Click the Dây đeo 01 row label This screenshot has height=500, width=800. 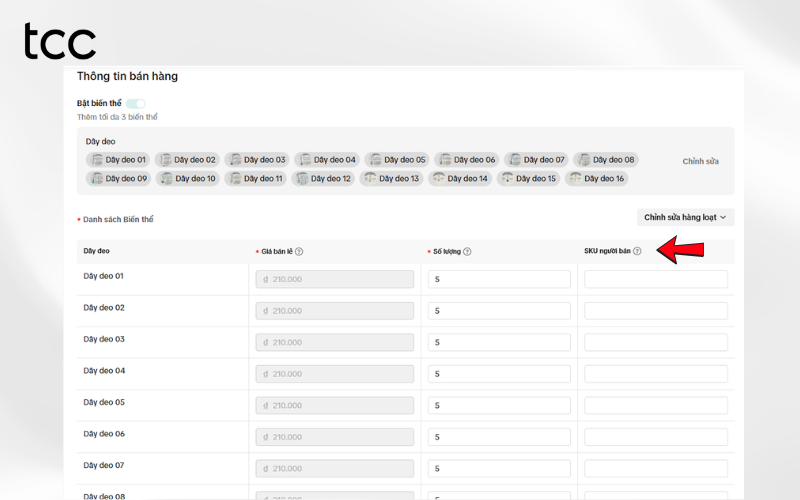(x=104, y=276)
